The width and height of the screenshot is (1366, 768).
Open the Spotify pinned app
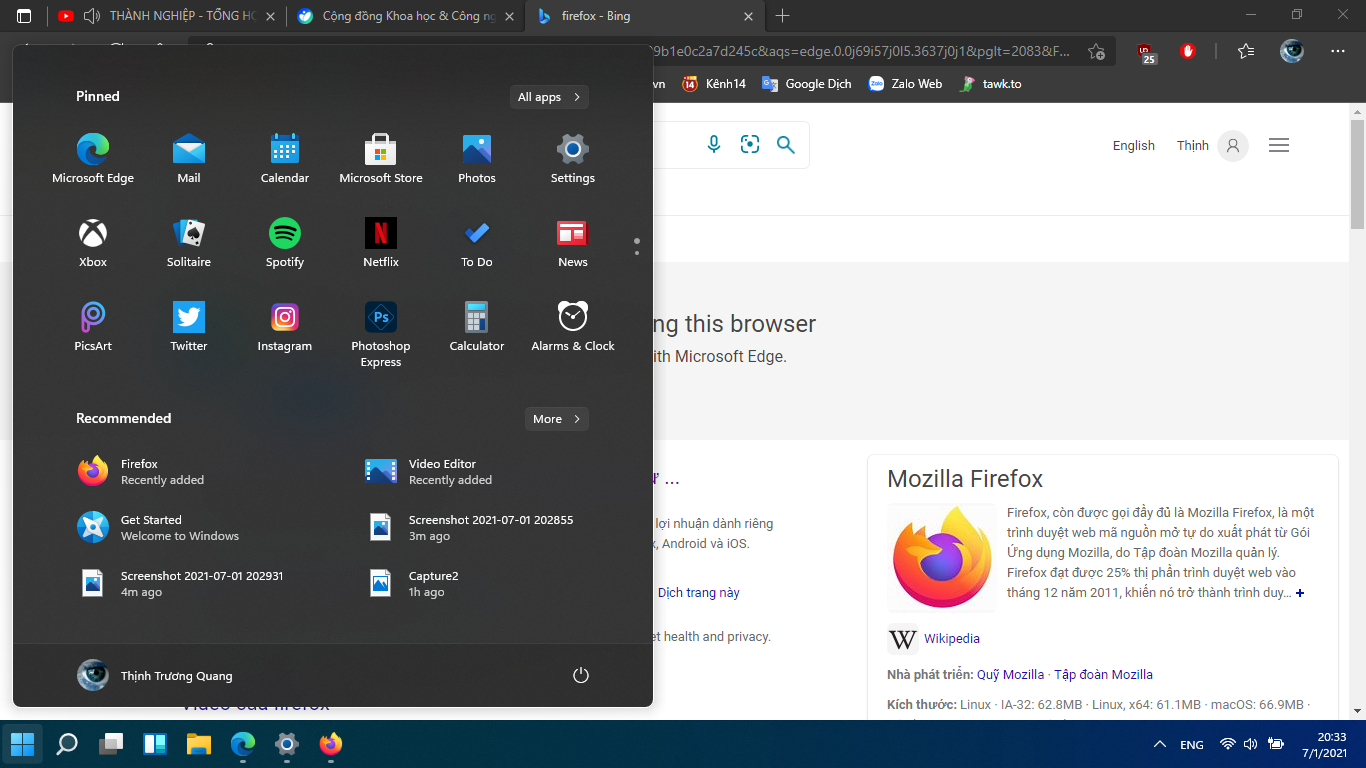285,243
